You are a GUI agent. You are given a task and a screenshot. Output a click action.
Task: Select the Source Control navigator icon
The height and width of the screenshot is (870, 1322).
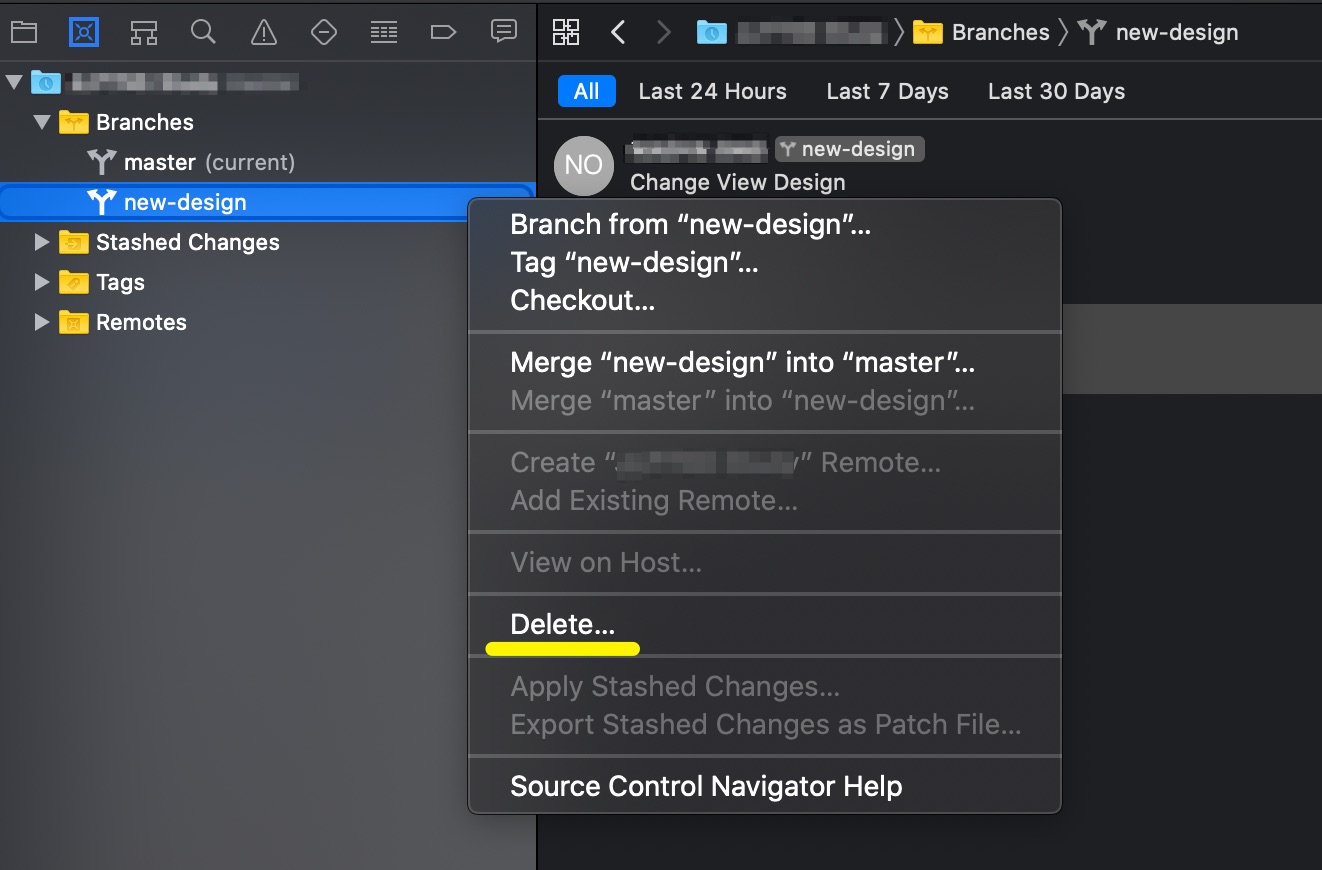click(84, 32)
